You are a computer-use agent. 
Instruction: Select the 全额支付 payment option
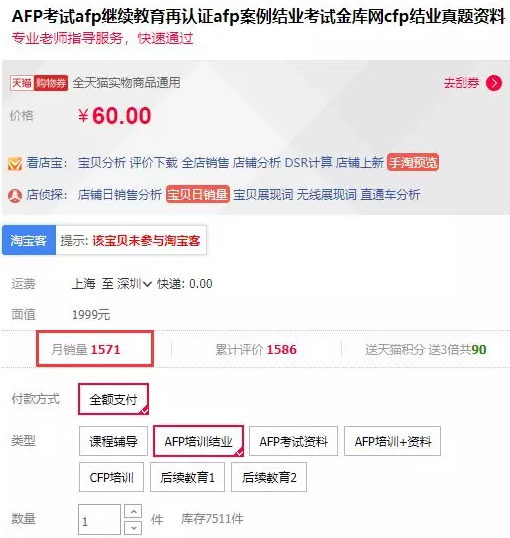point(113,399)
